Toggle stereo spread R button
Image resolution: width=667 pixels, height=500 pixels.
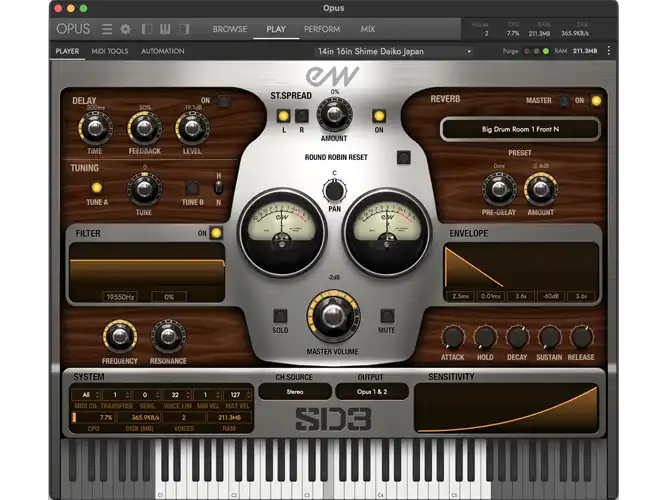(302, 116)
